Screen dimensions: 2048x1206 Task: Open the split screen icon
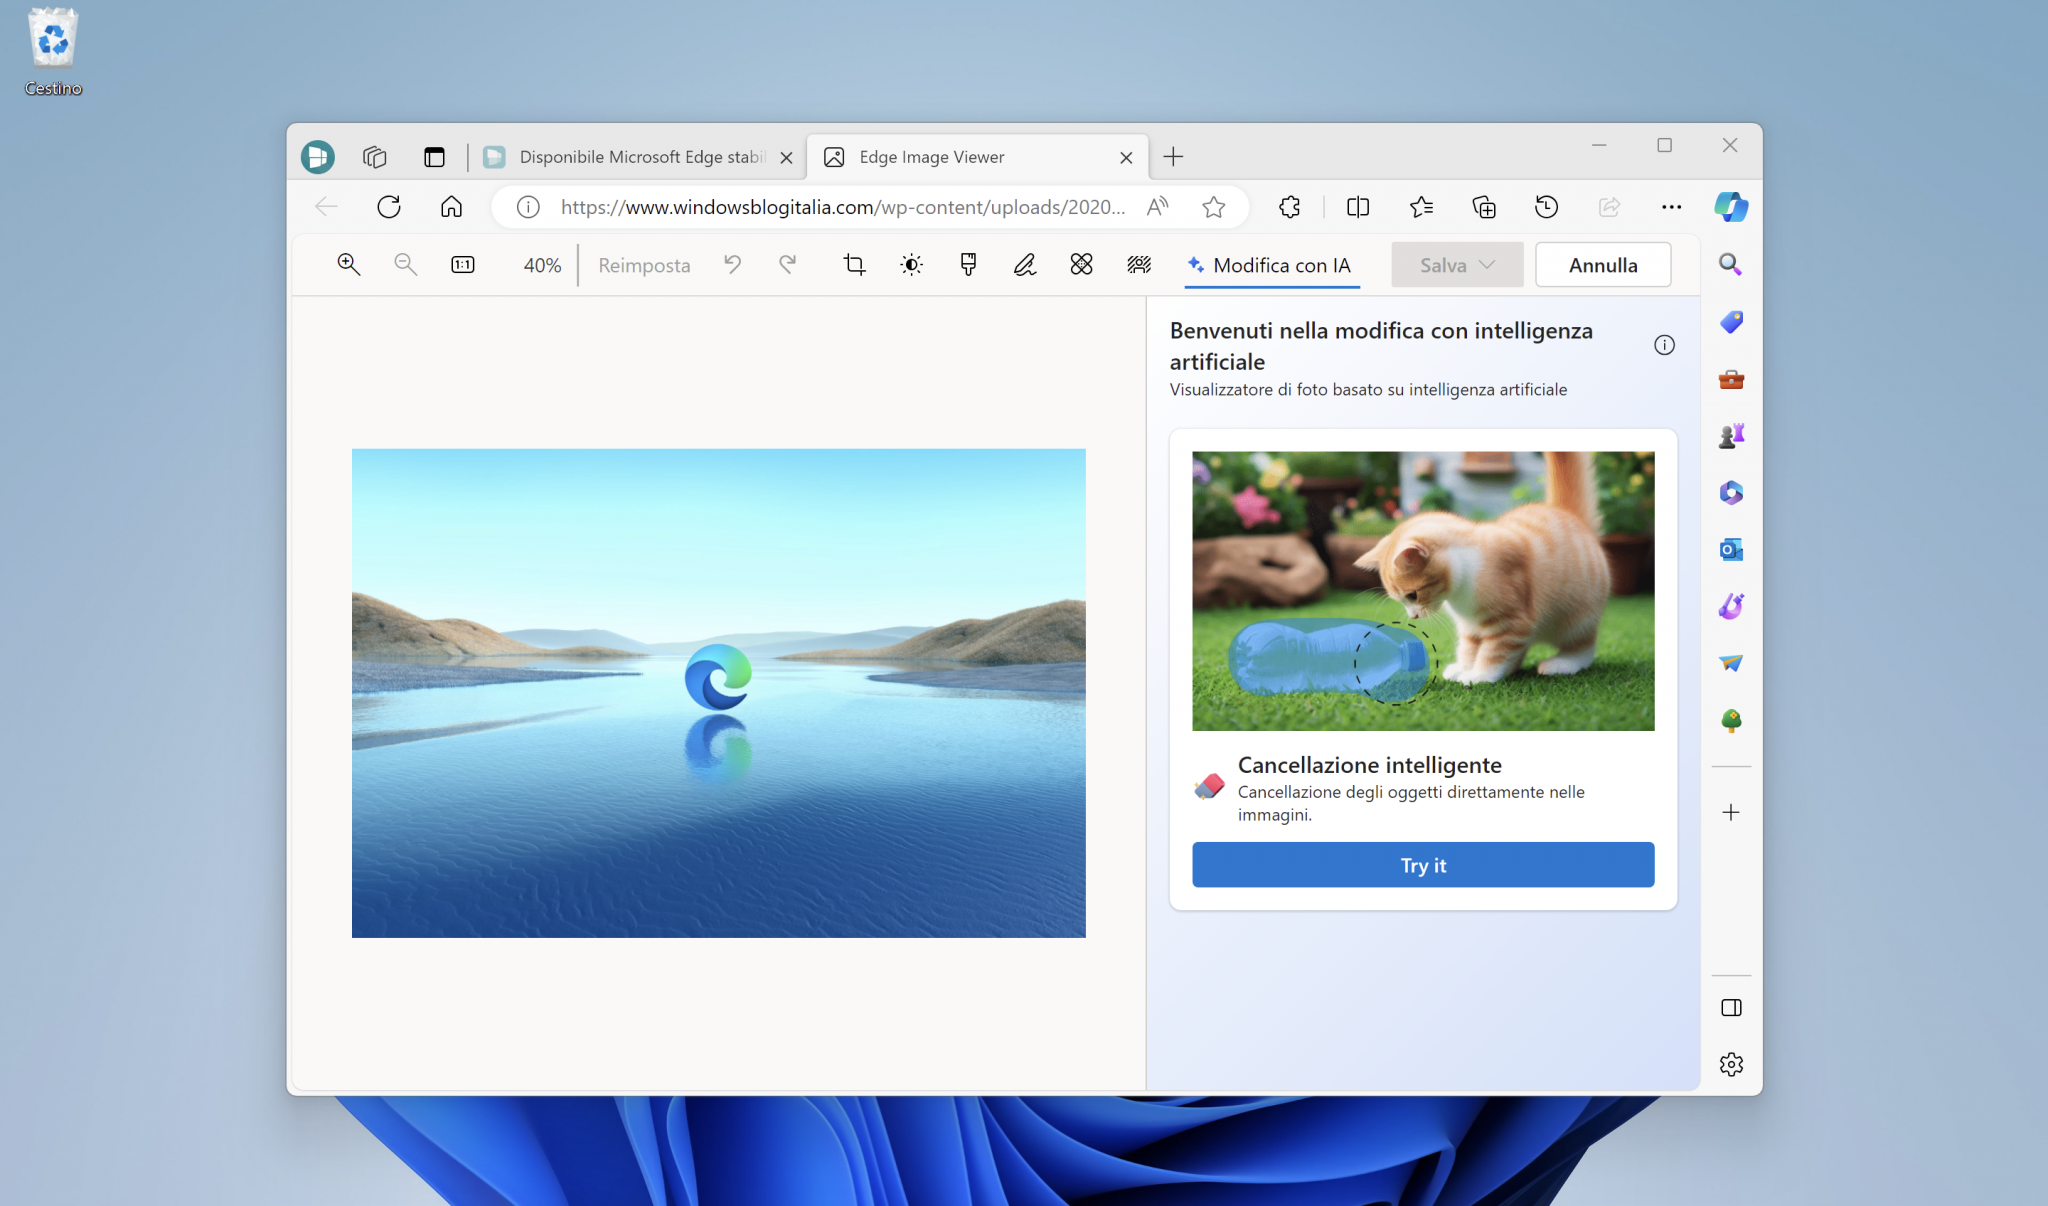point(1357,207)
